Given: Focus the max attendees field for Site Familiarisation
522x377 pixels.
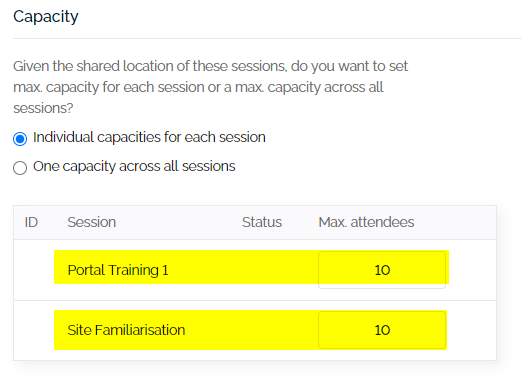Looking at the screenshot, I should point(382,330).
